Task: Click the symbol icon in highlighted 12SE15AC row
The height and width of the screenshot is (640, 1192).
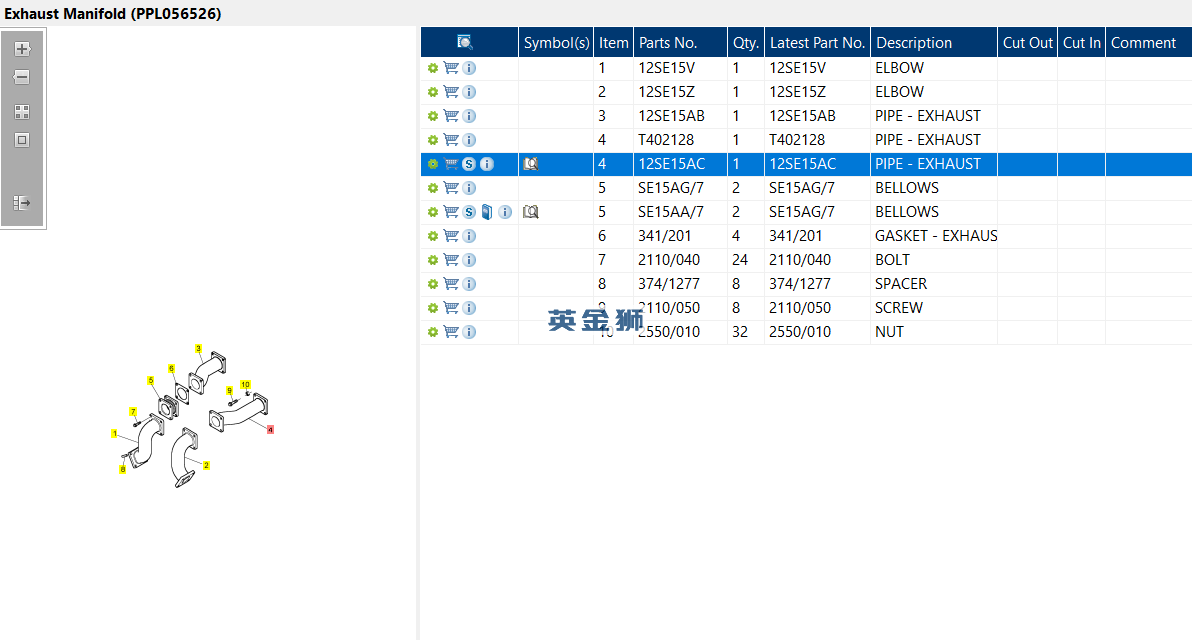Action: (x=531, y=164)
